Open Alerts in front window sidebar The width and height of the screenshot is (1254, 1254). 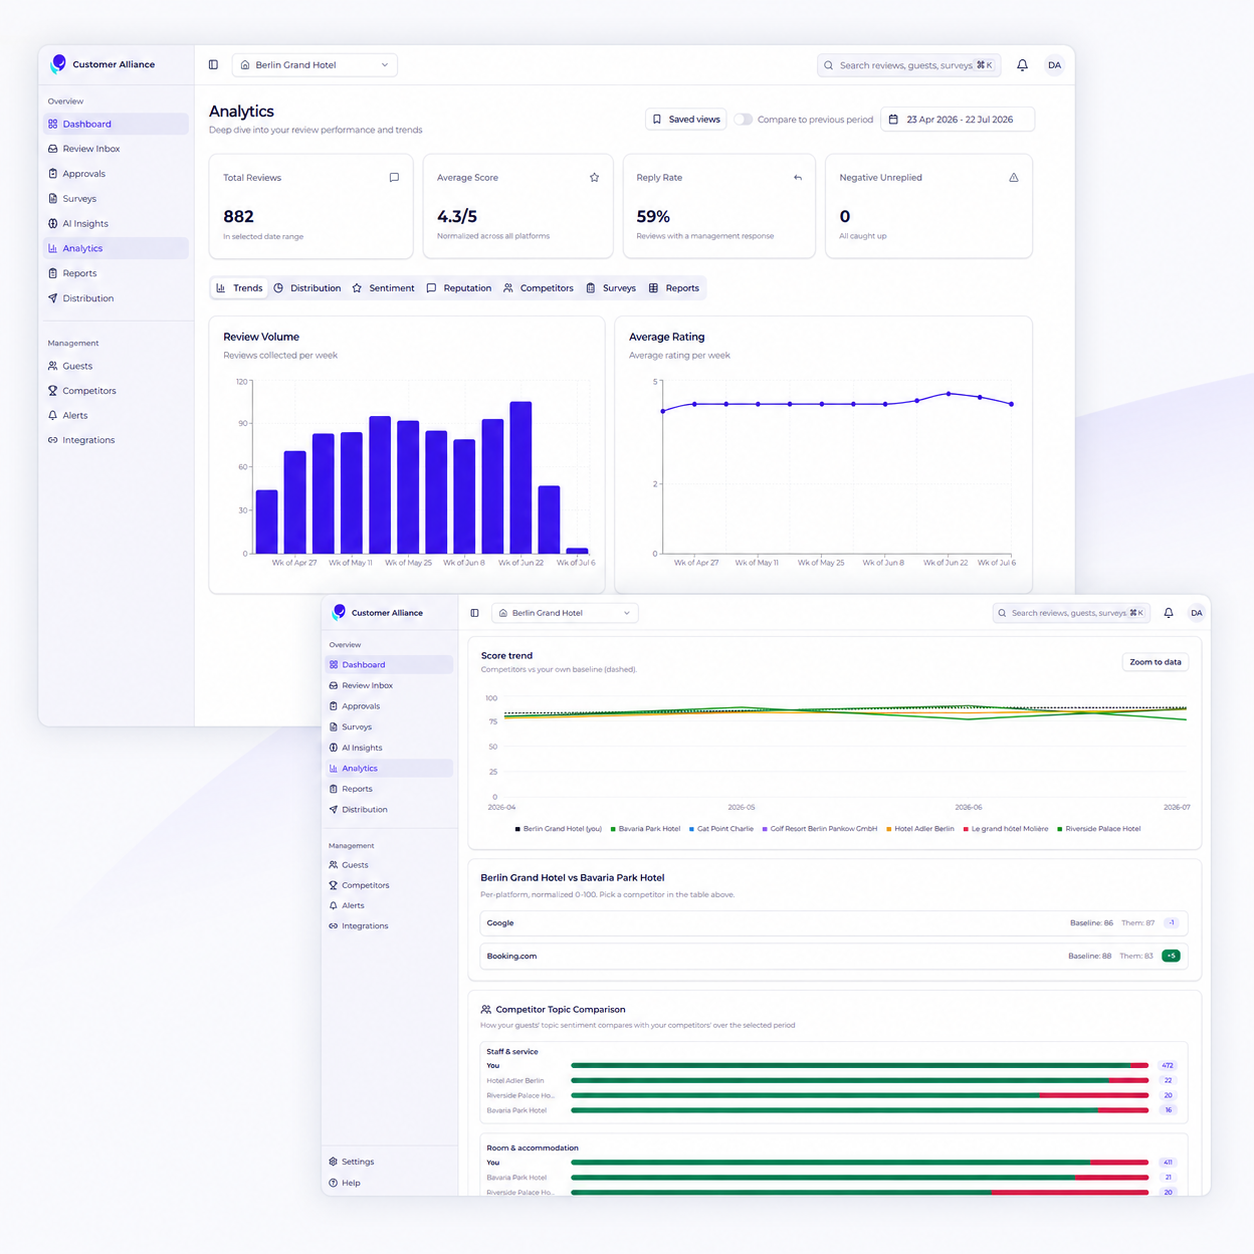[389, 905]
